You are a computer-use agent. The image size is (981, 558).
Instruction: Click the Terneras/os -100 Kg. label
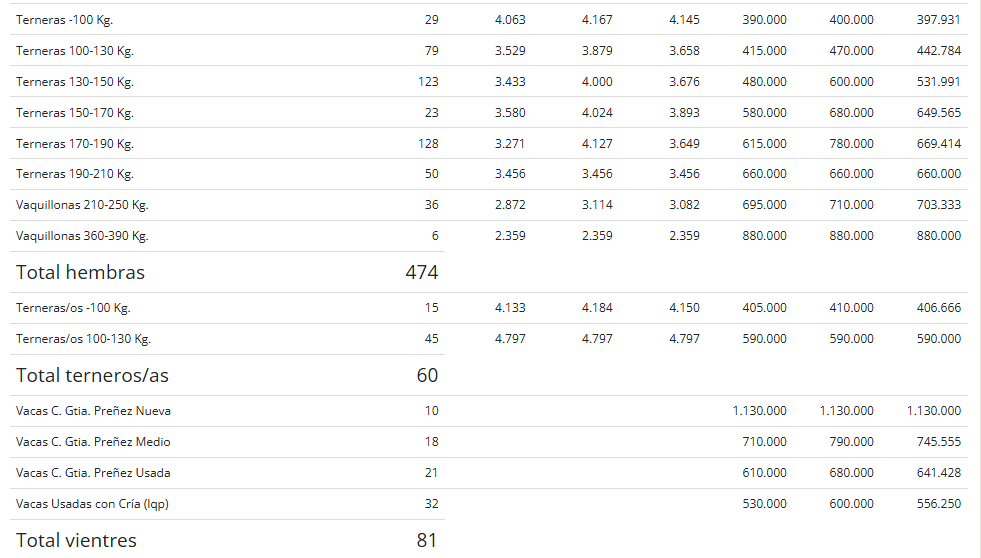(73, 308)
